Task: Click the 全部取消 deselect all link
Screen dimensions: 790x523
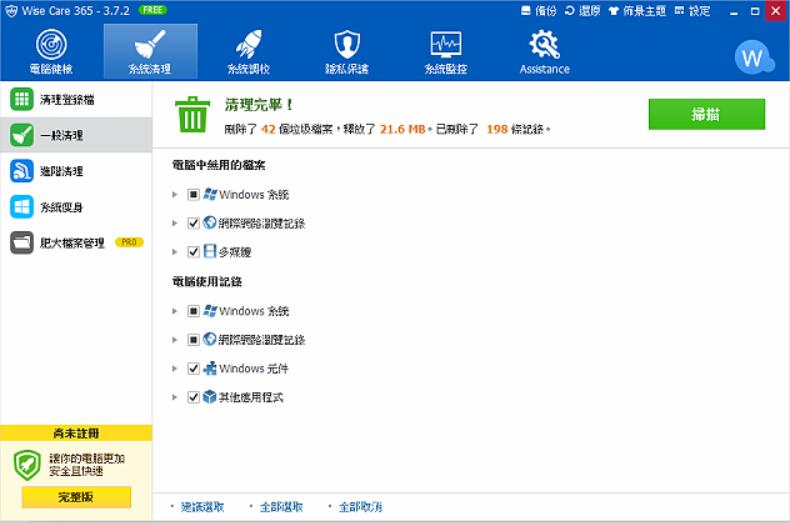Action: click(360, 507)
